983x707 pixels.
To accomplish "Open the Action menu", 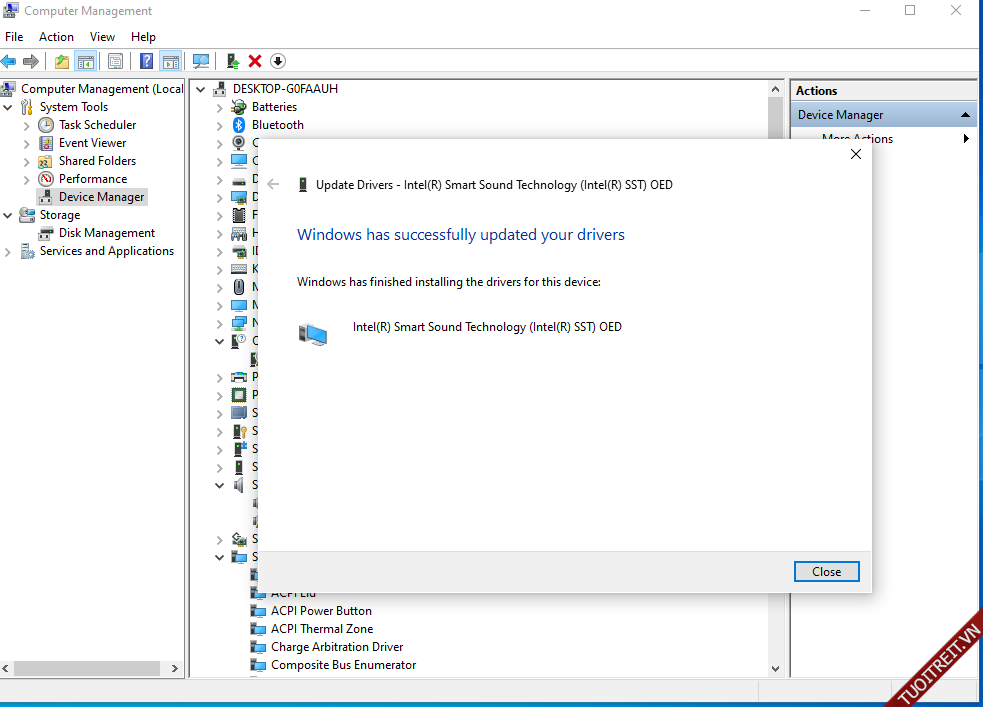I will pyautogui.click(x=56, y=37).
